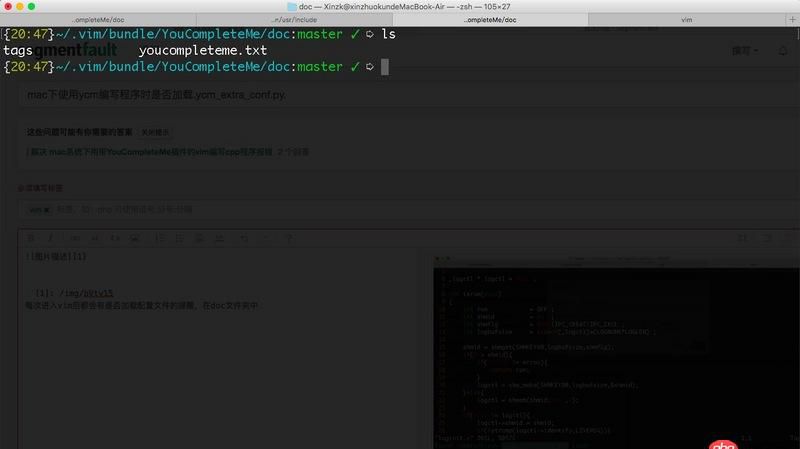This screenshot has height=449, width=800.
Task: Switch to the vim terminal tab
Action: (x=687, y=20)
